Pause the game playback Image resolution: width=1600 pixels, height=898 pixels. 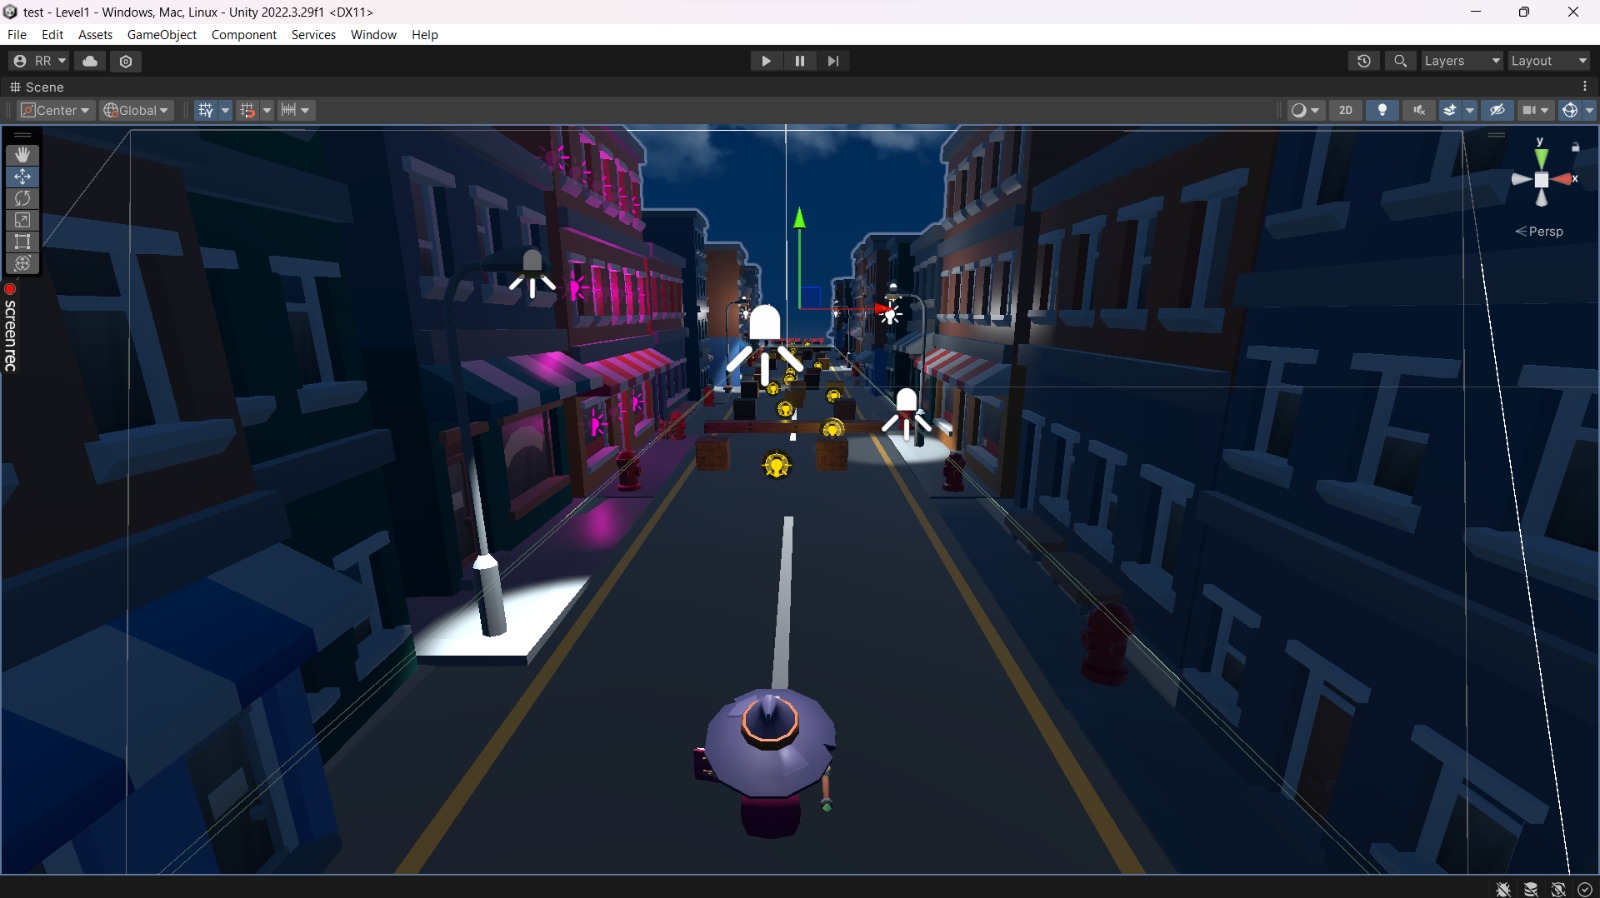pos(800,61)
